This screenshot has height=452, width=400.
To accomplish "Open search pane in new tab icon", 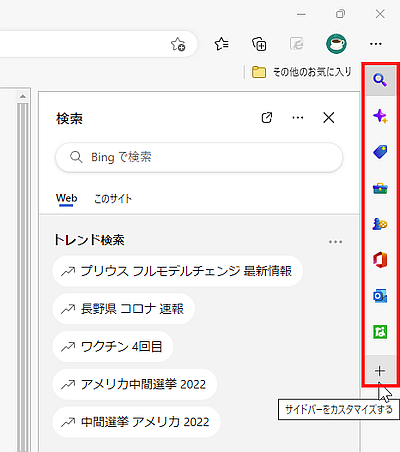I will click(x=267, y=118).
